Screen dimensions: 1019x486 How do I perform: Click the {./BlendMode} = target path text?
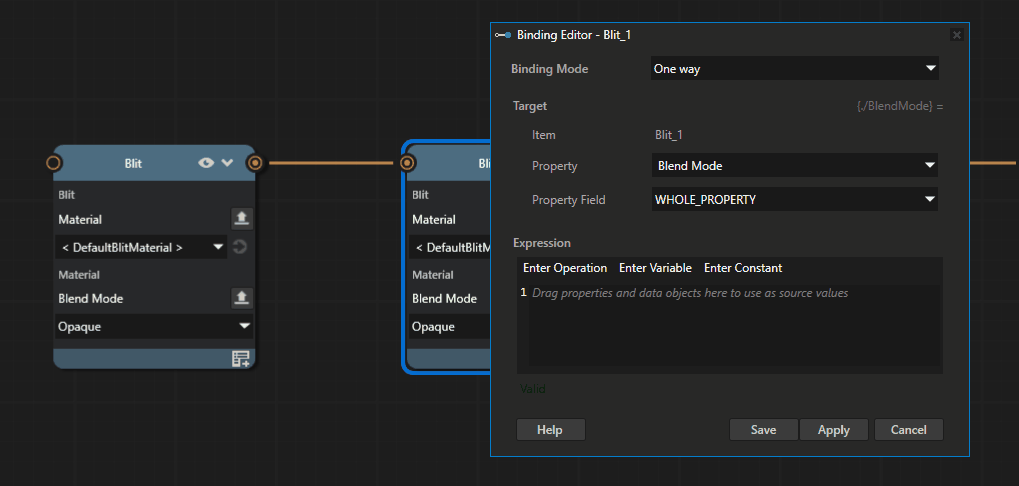pyautogui.click(x=899, y=105)
